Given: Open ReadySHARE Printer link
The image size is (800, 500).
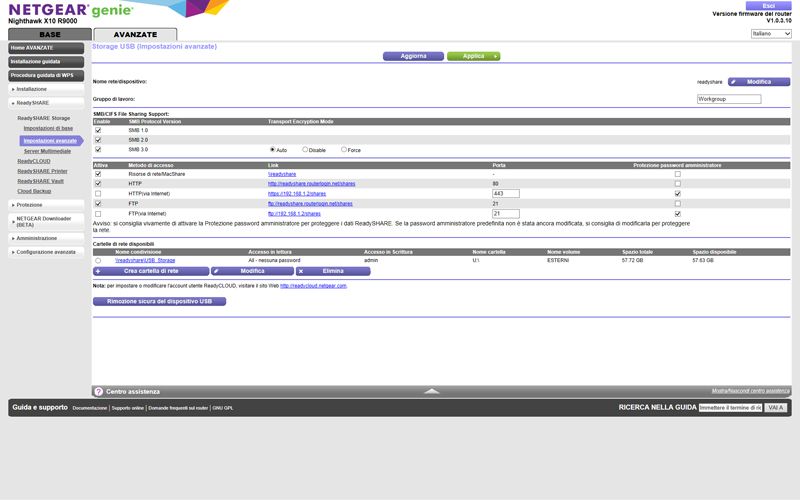Looking at the screenshot, I should pyautogui.click(x=42, y=171).
